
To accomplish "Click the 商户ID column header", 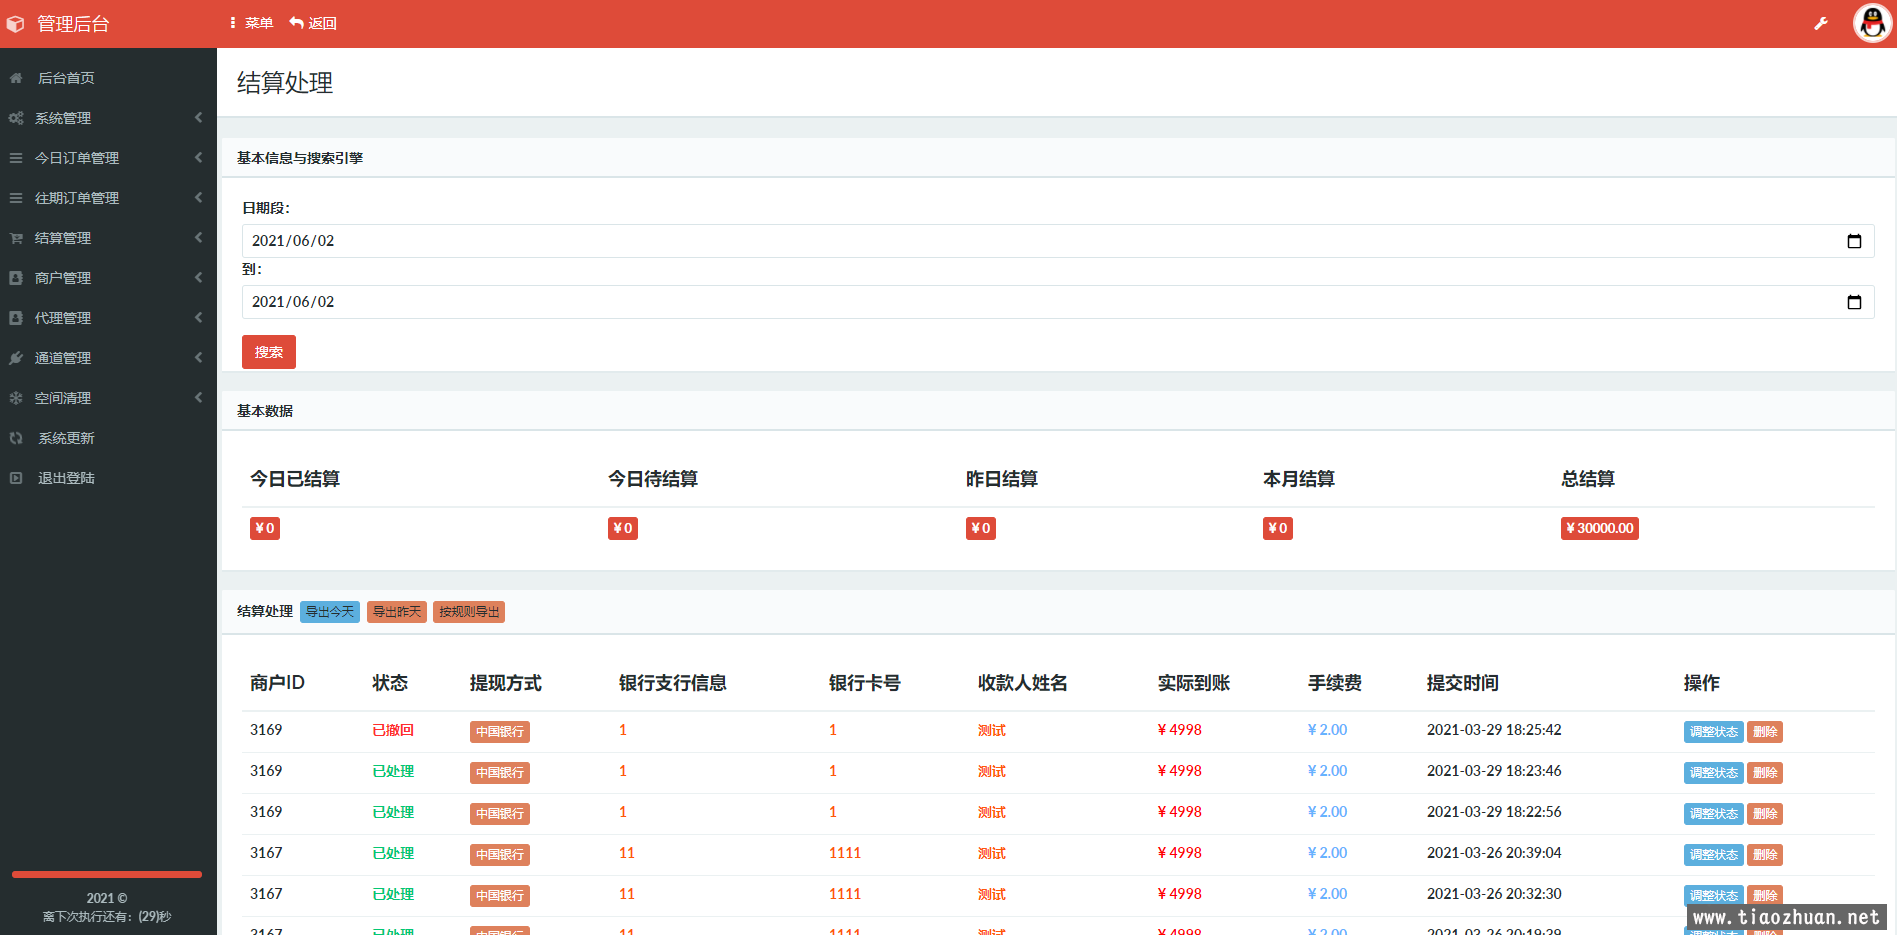I will click(x=277, y=683).
